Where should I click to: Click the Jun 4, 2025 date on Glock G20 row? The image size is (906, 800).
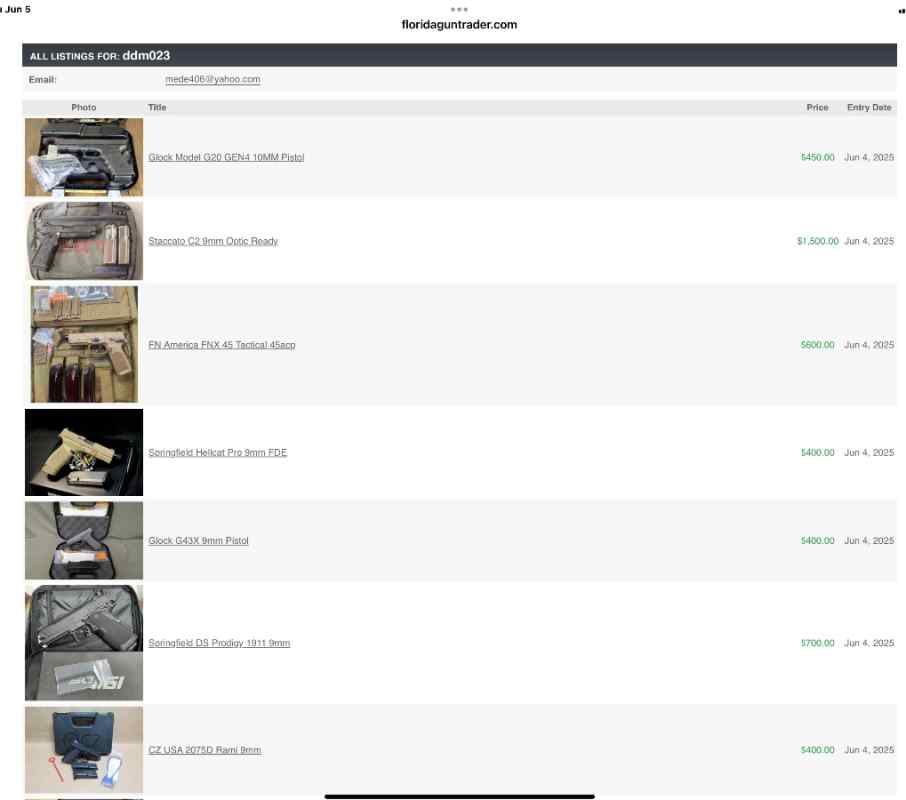(x=869, y=157)
